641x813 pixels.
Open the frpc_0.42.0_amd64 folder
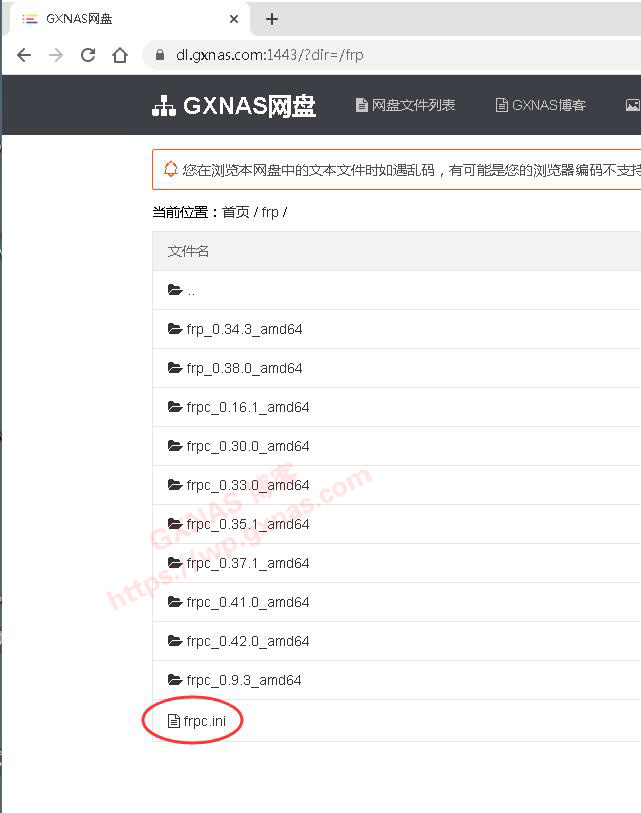247,641
